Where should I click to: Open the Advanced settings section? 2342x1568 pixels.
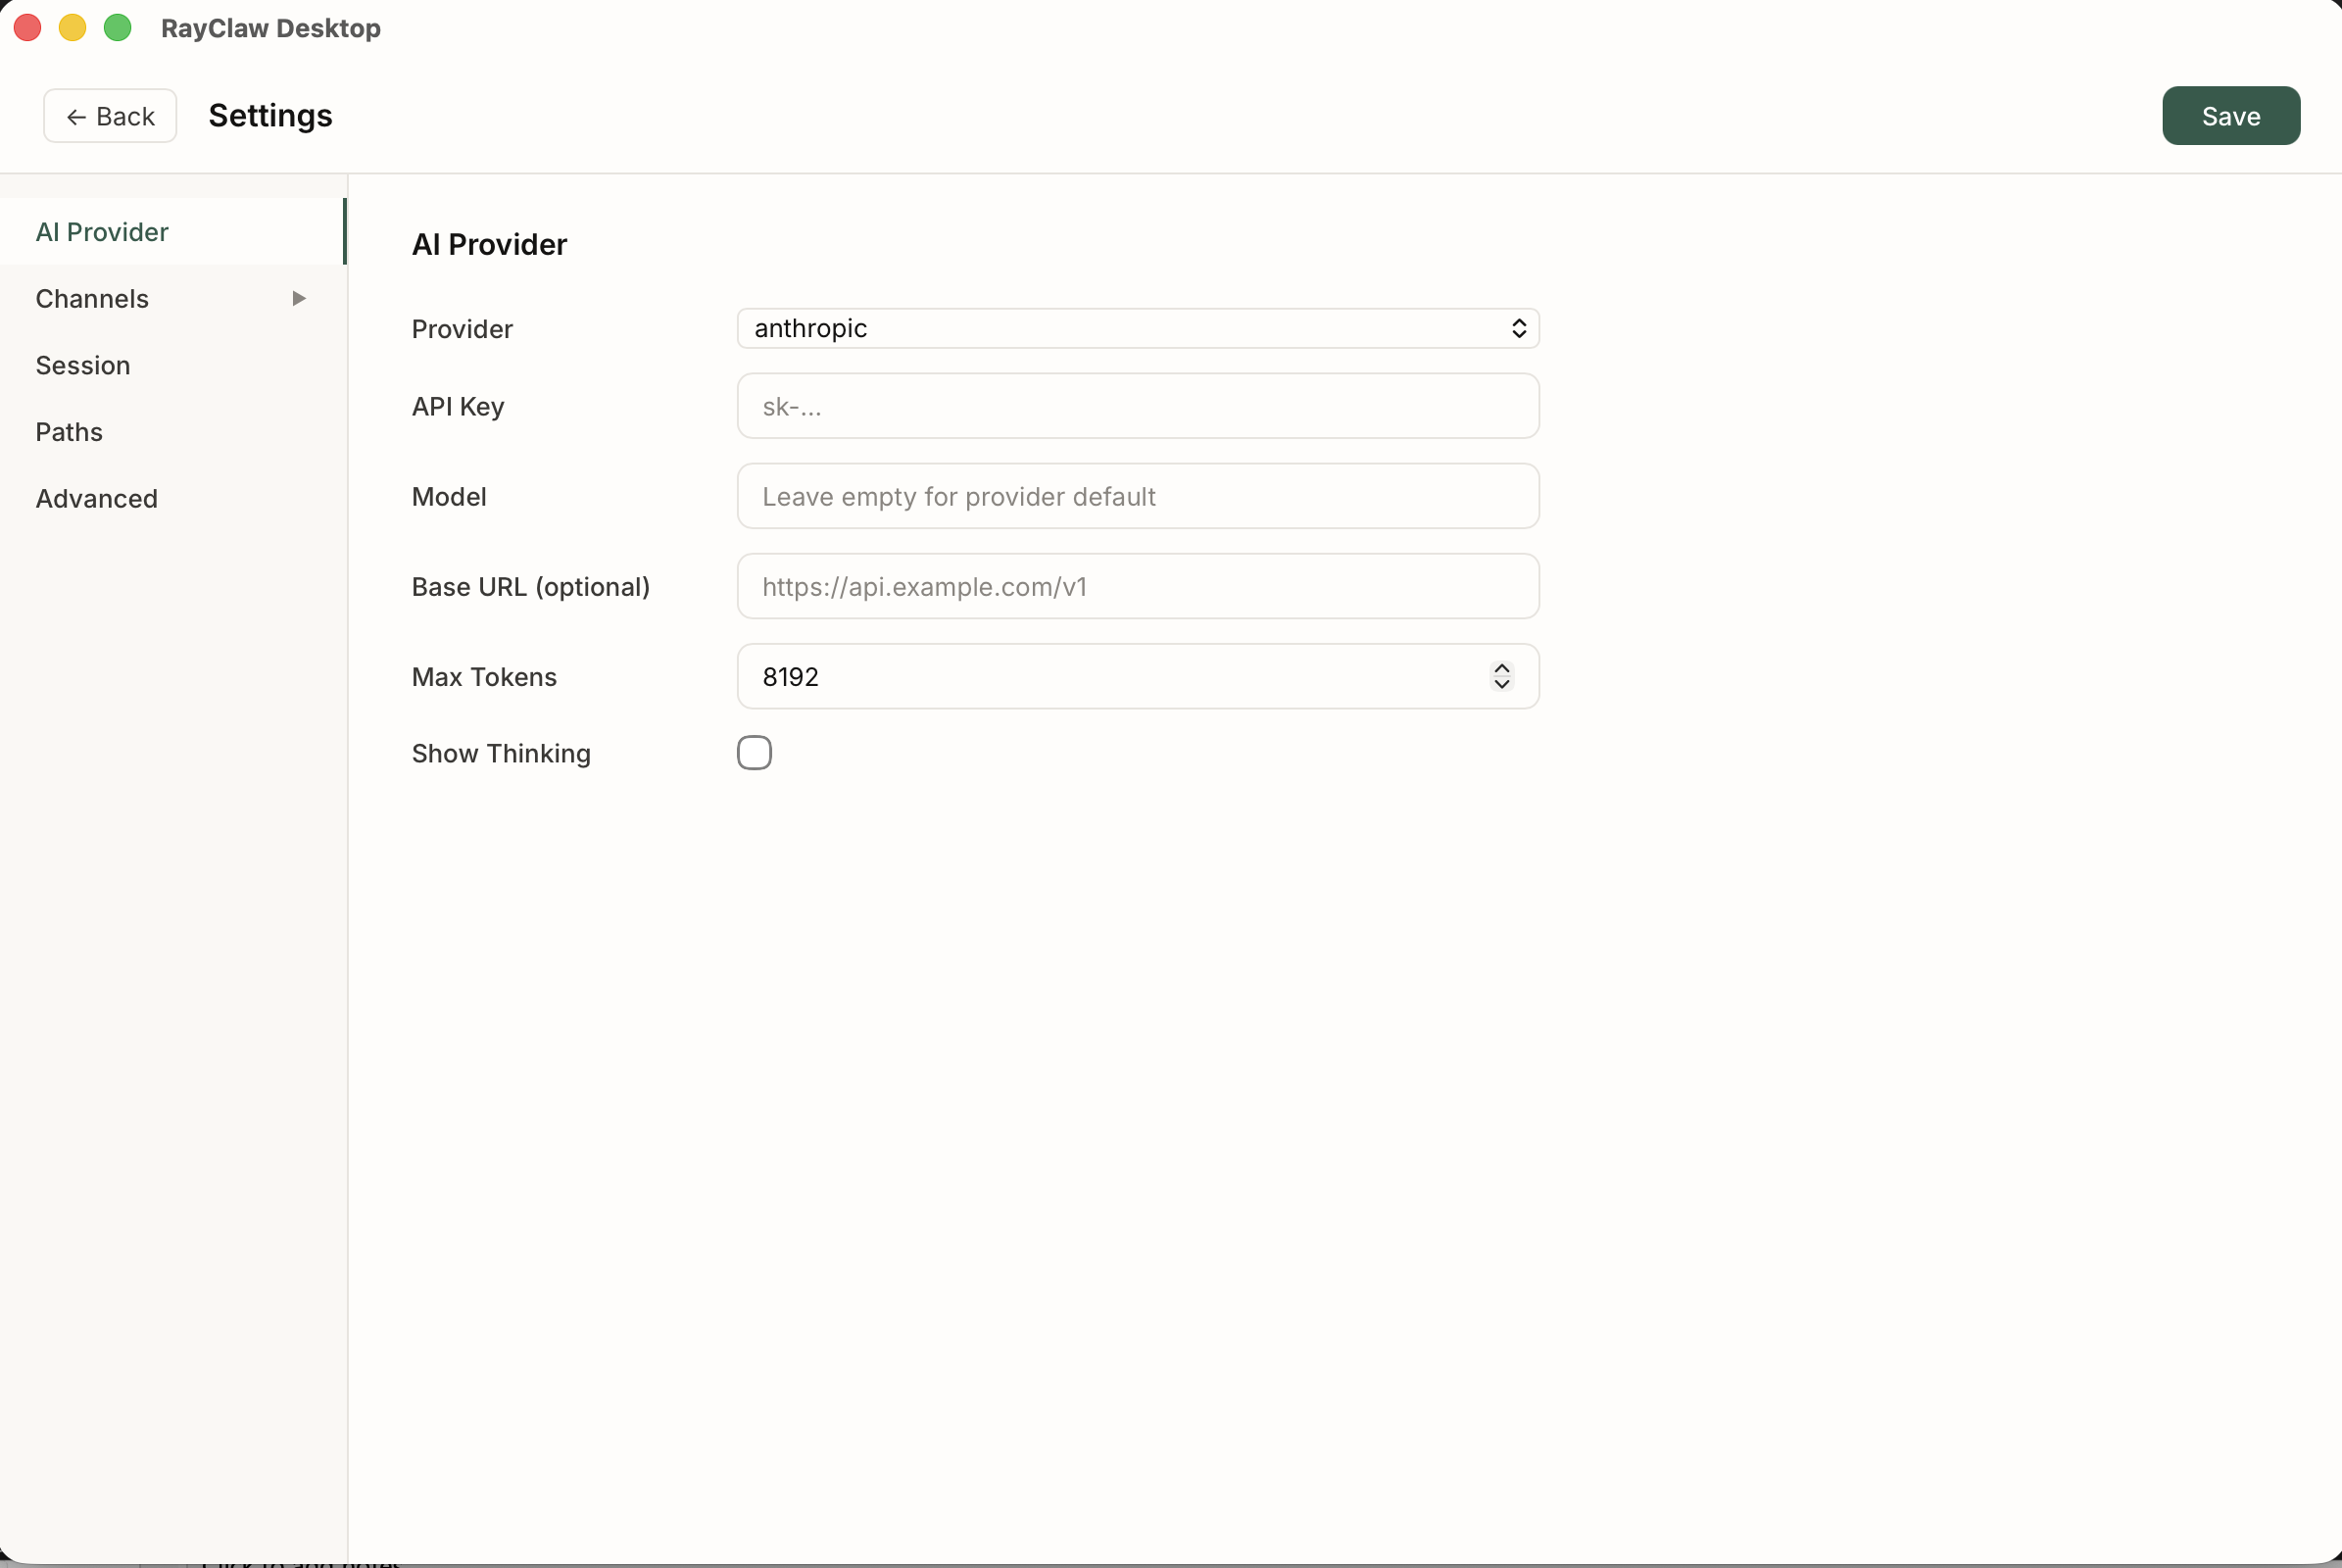pos(97,498)
